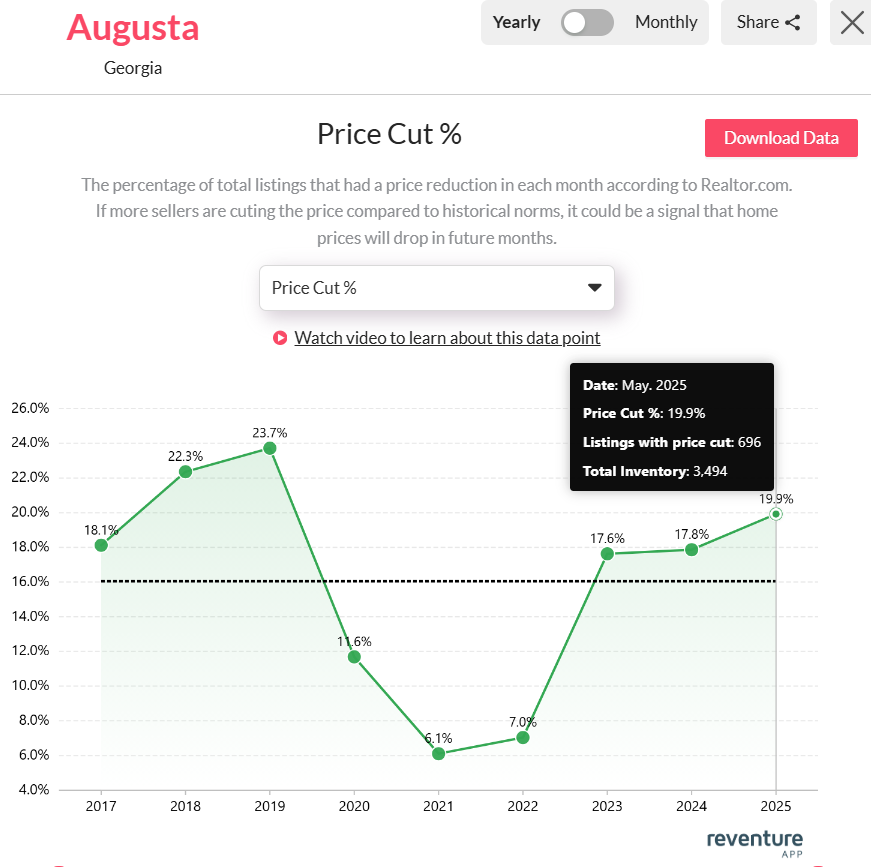871x867 pixels.
Task: Click the red play icon before the video link
Action: click(x=280, y=338)
